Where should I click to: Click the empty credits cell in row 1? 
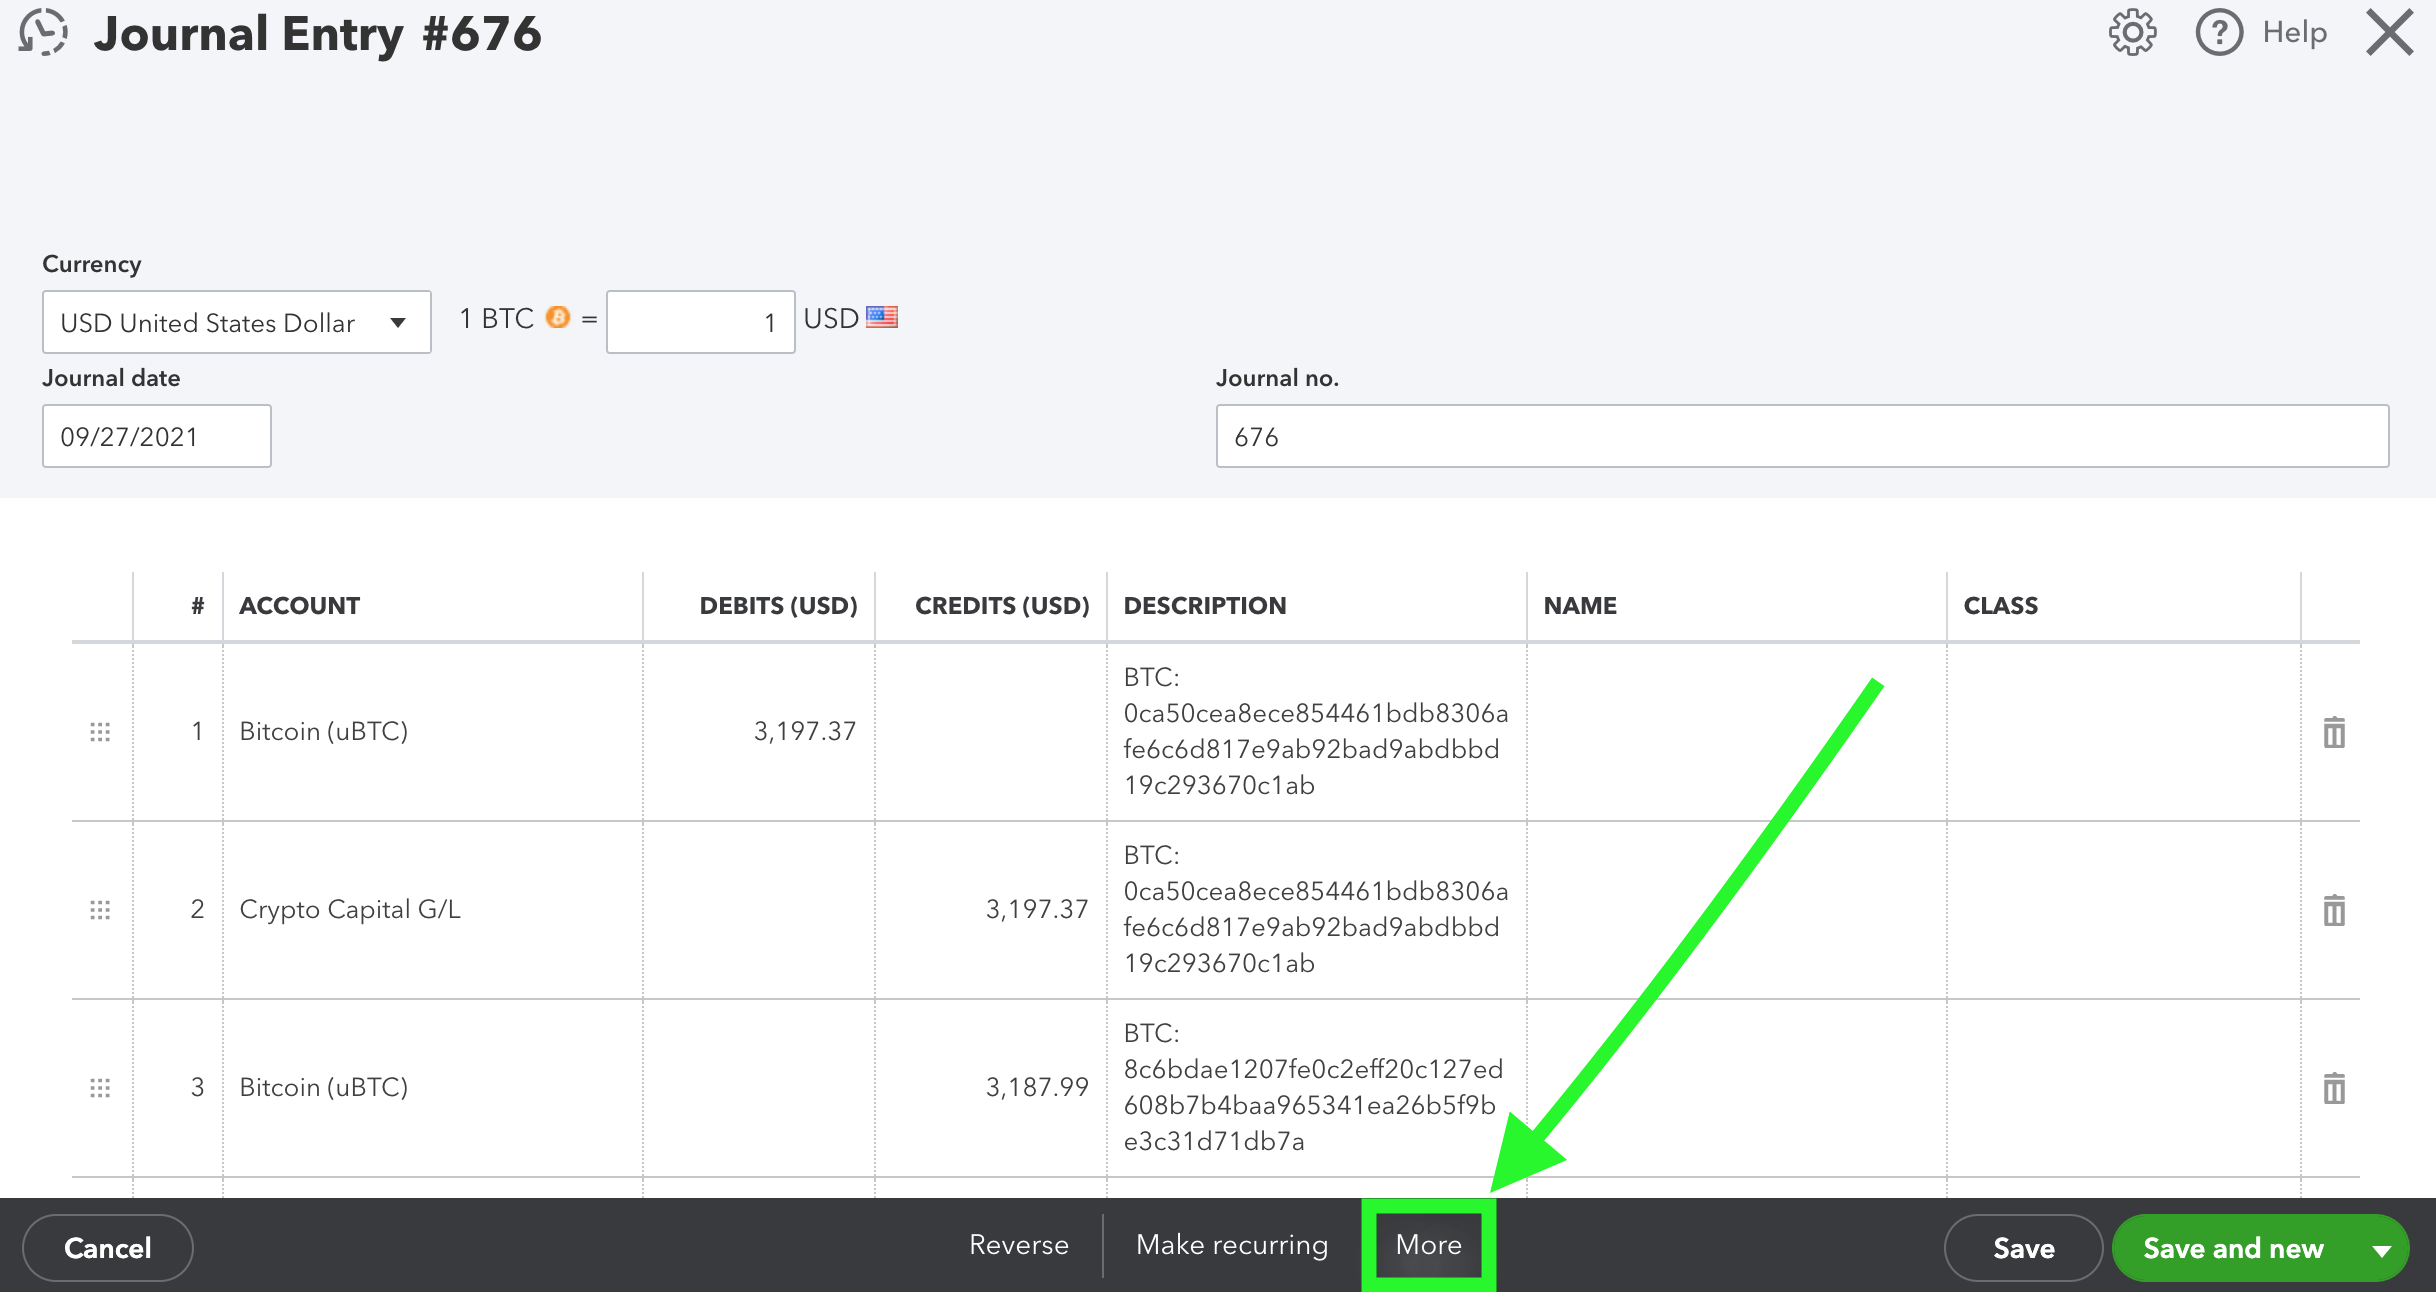click(991, 732)
